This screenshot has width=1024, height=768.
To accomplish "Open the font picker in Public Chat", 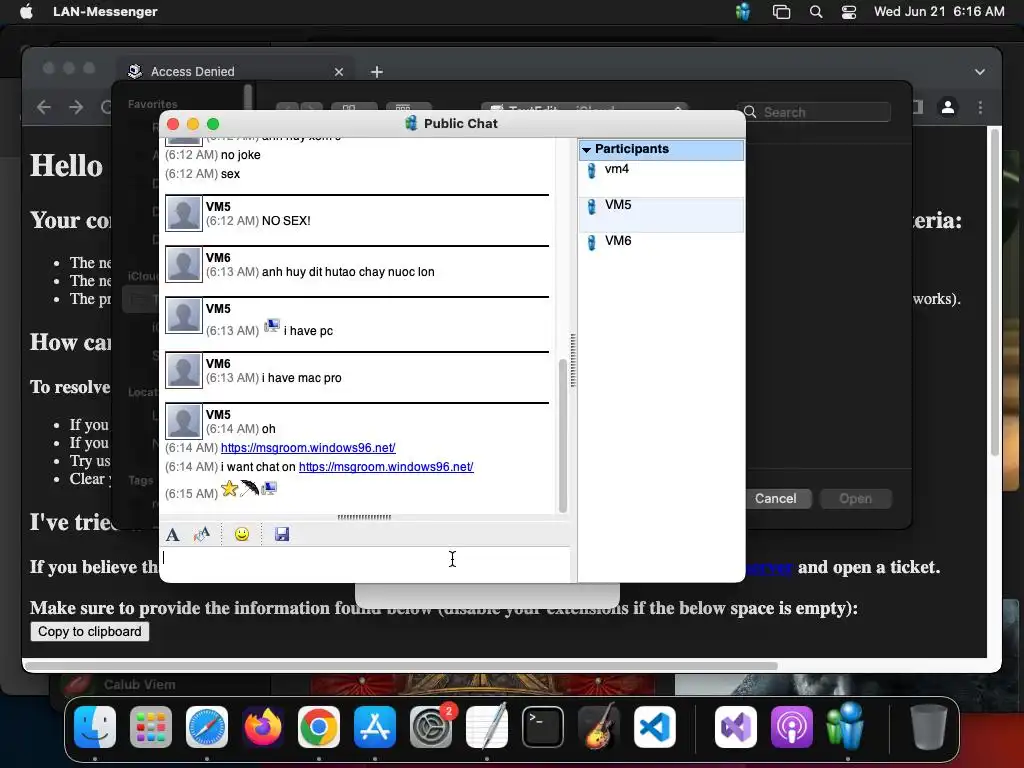I will [x=172, y=535].
